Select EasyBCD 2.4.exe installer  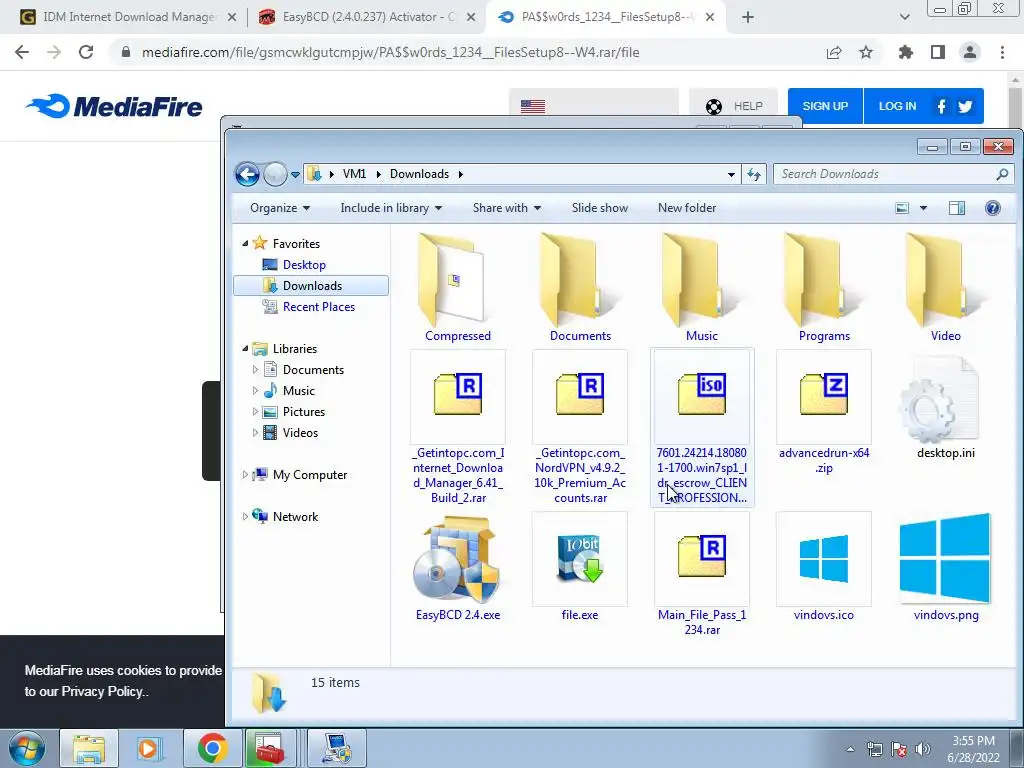[x=458, y=567]
